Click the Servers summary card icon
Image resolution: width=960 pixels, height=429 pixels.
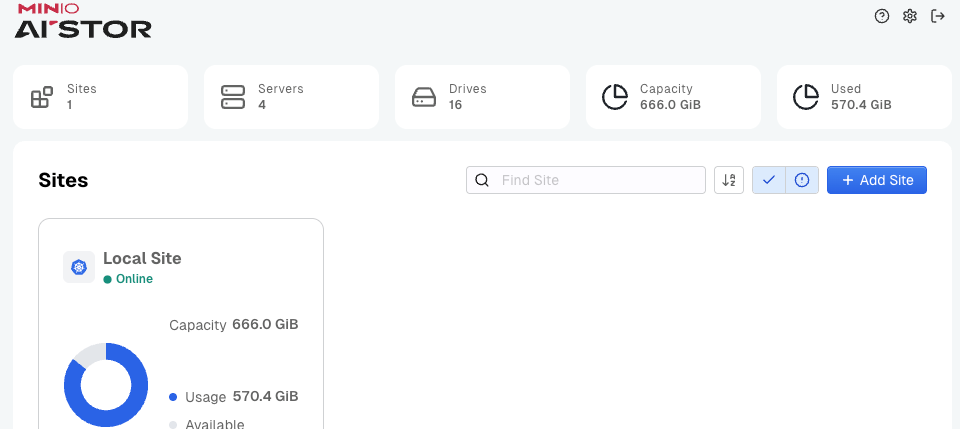click(233, 97)
